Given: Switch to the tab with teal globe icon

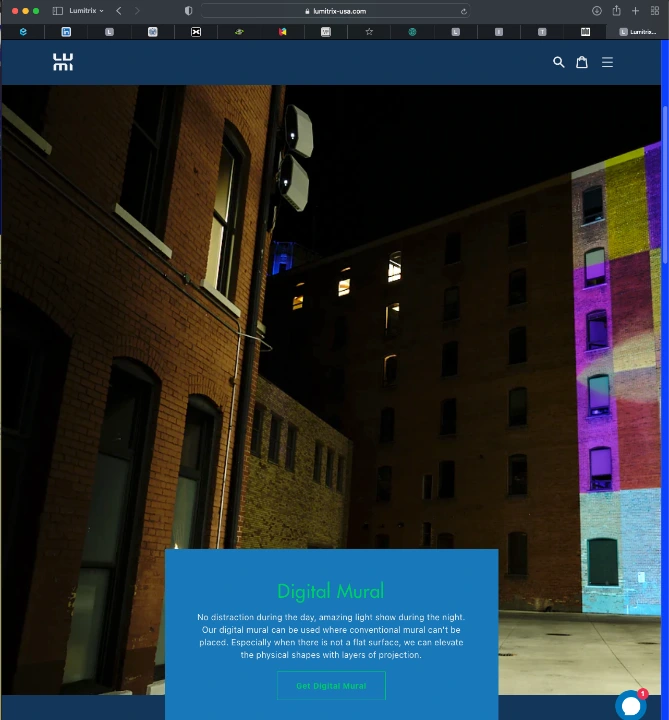Looking at the screenshot, I should tap(412, 32).
